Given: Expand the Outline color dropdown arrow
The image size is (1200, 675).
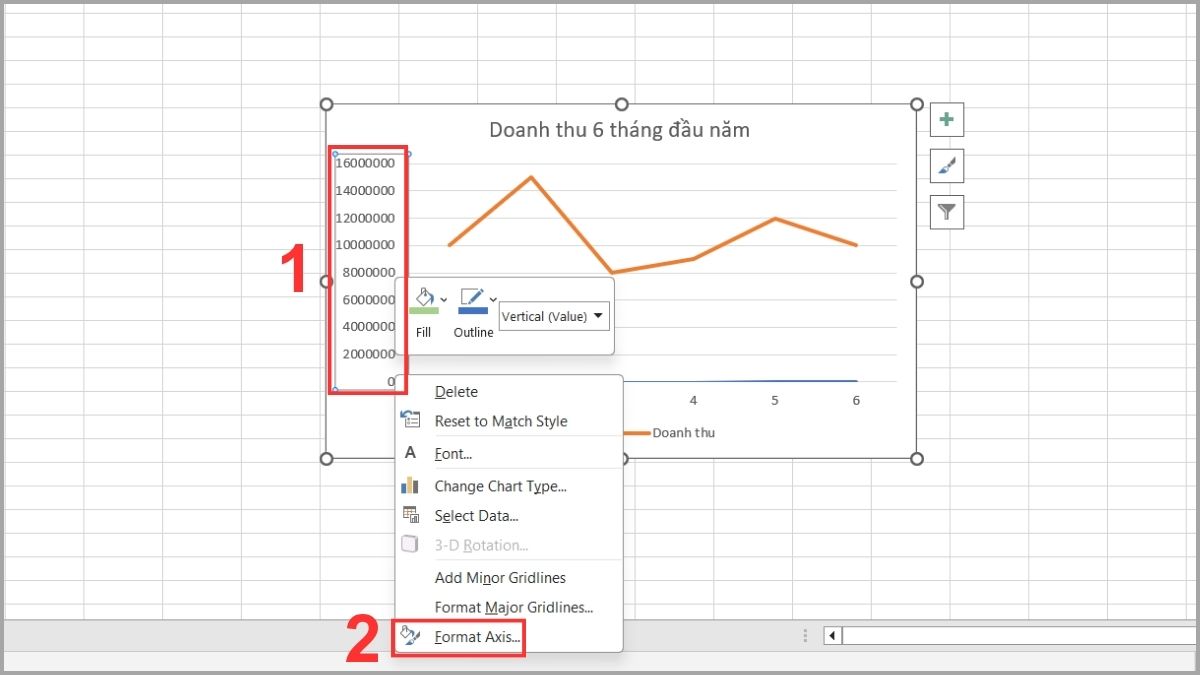Looking at the screenshot, I should point(493,299).
